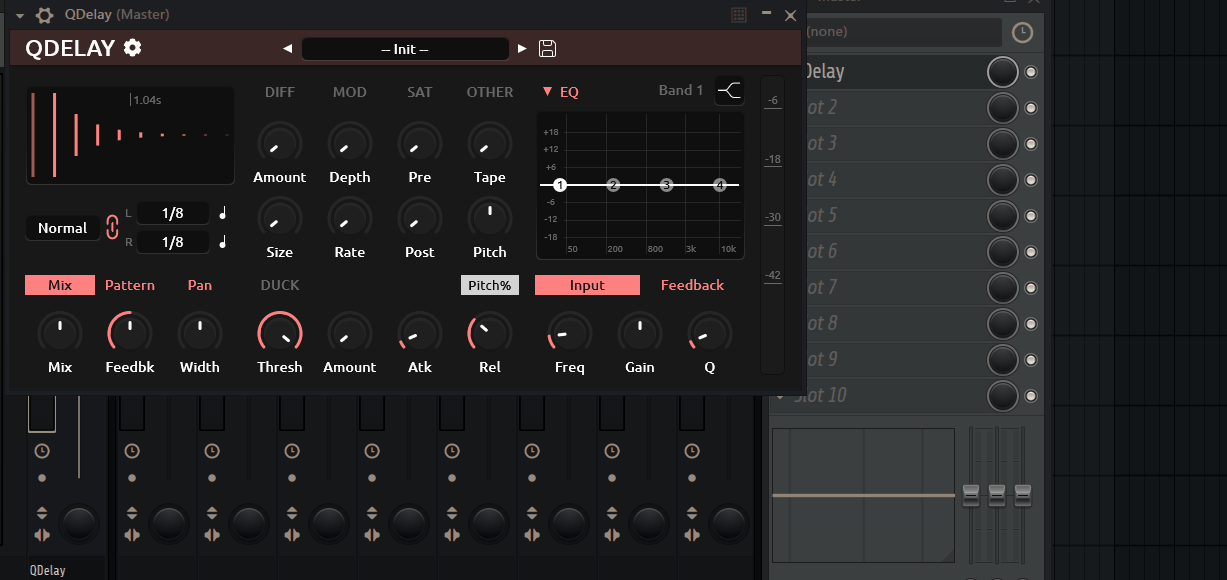Open the Init preset name selector

click(x=405, y=49)
